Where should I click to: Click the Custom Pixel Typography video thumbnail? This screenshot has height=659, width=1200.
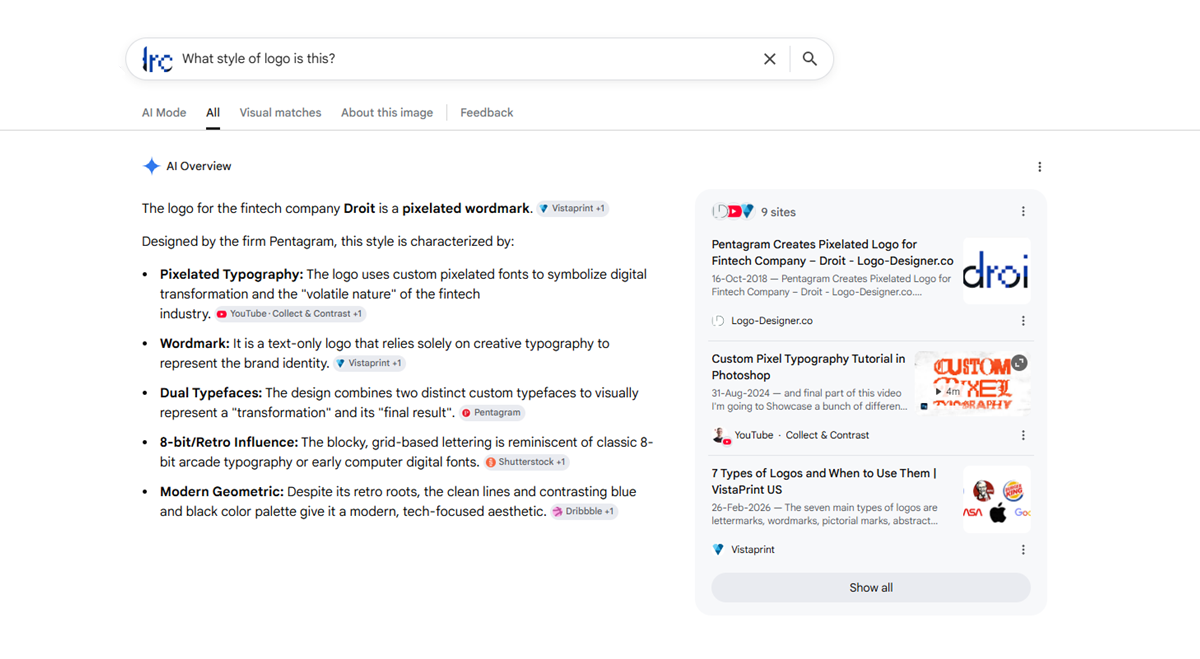(973, 381)
